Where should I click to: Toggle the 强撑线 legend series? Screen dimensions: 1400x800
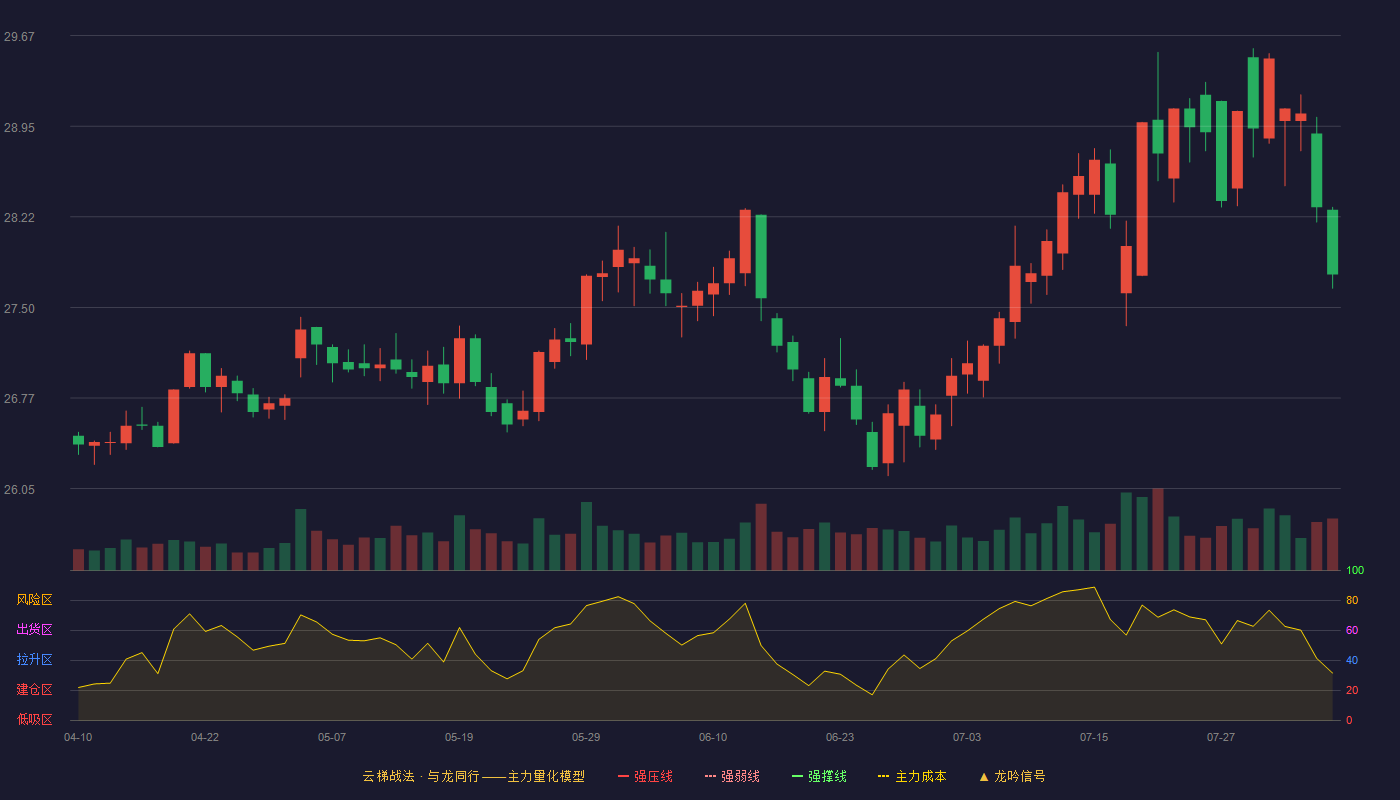(x=819, y=776)
